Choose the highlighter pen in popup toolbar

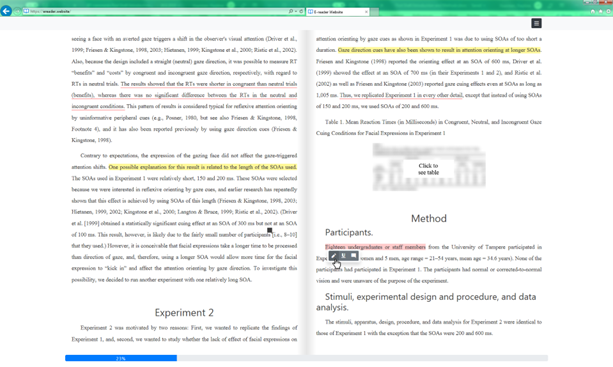click(333, 256)
